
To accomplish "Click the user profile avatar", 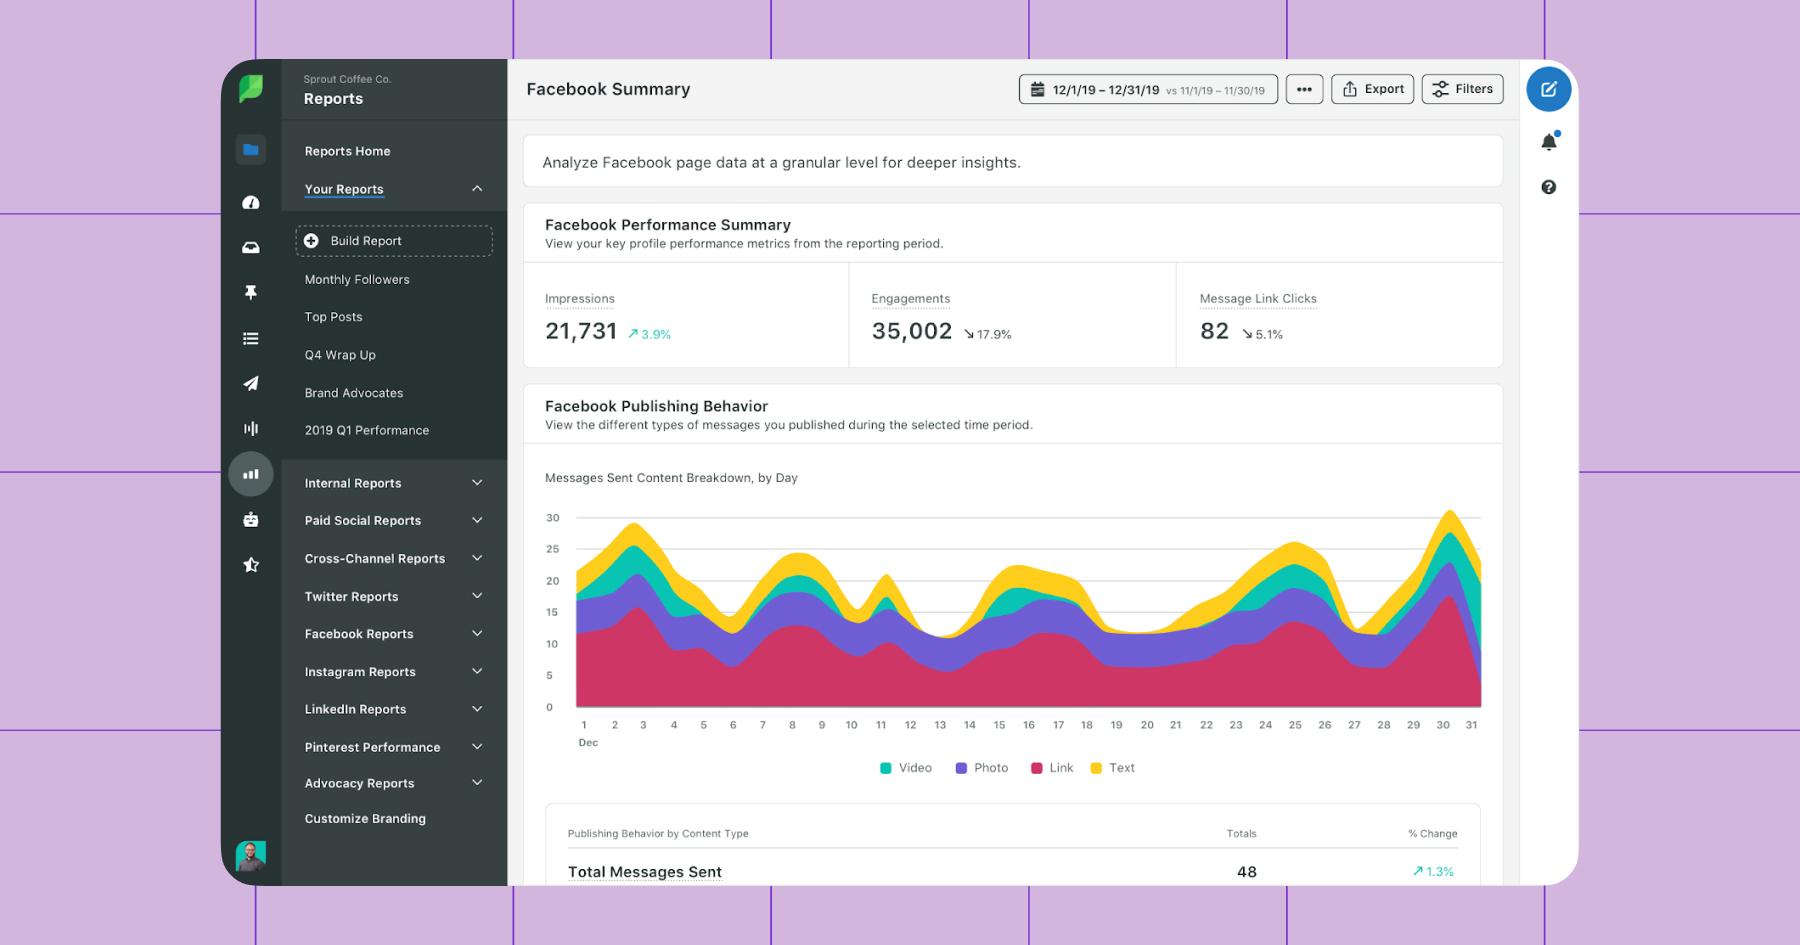I will click(x=251, y=856).
